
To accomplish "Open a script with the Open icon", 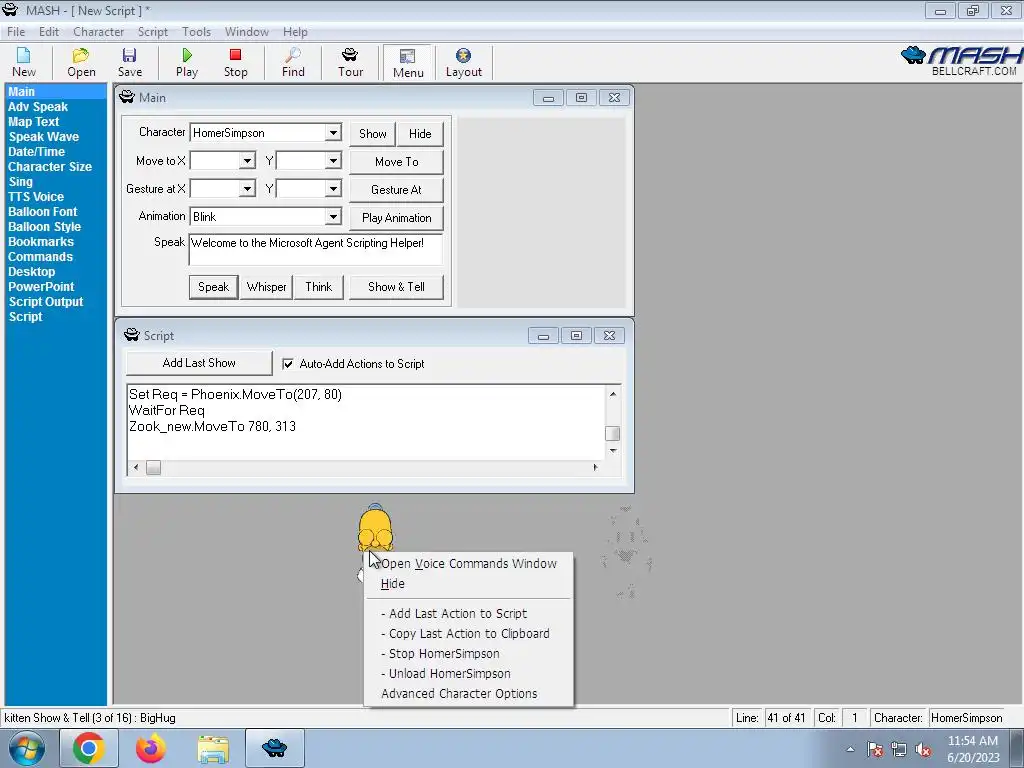I will (x=81, y=63).
